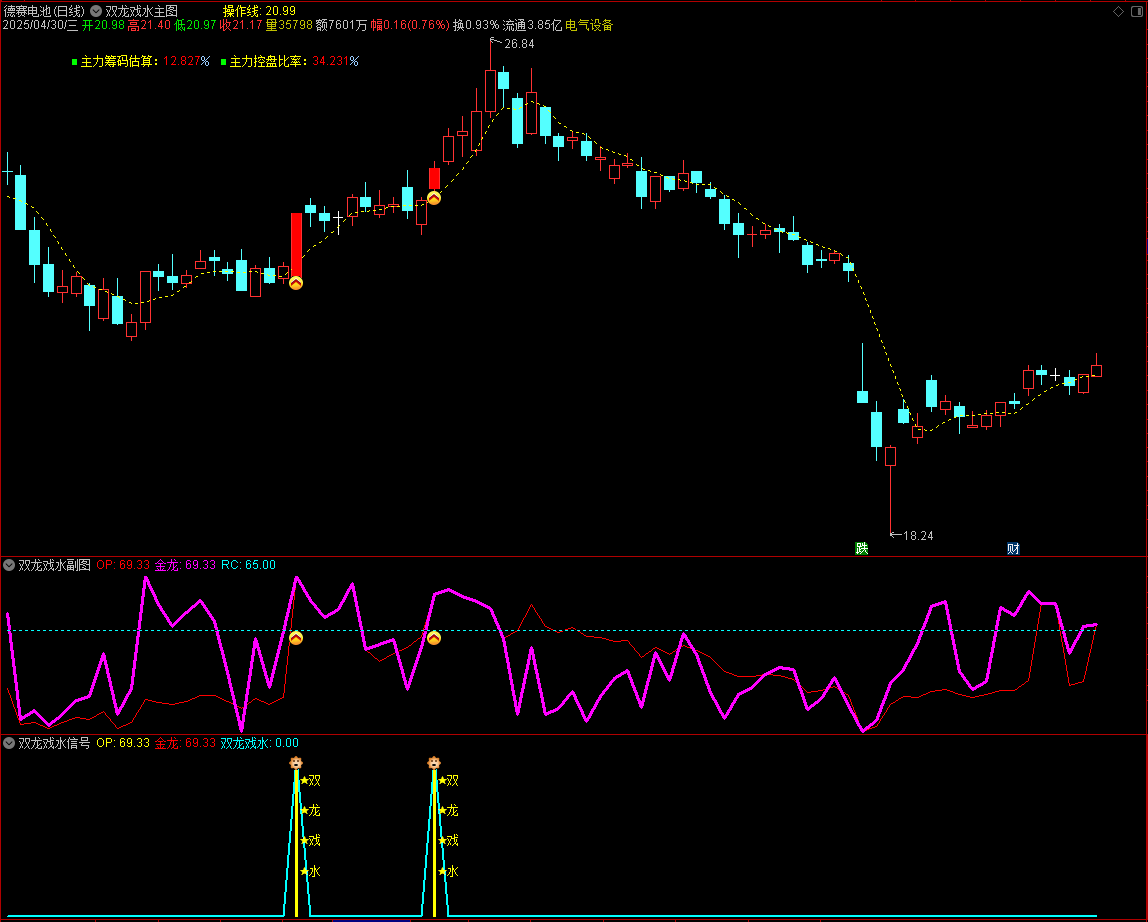Click the diamond icon at top right
Viewport: 1148px width, 922px height.
1118,11
